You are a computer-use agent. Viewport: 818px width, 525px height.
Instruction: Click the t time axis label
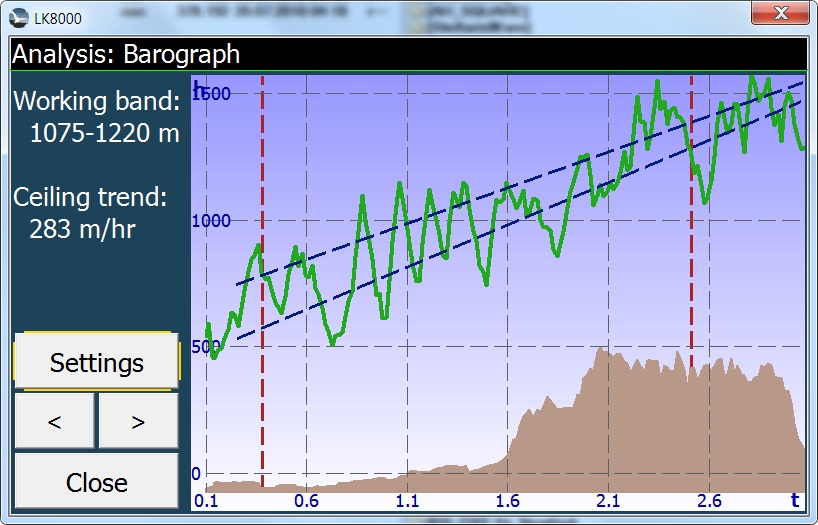[795, 499]
